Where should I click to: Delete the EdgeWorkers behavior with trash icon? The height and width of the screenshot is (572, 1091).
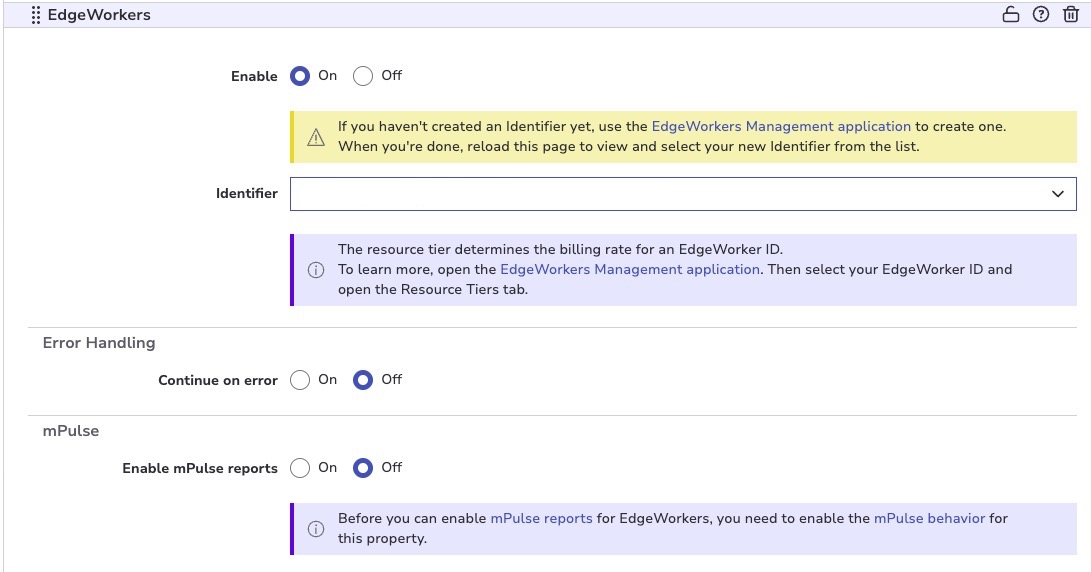point(1071,14)
